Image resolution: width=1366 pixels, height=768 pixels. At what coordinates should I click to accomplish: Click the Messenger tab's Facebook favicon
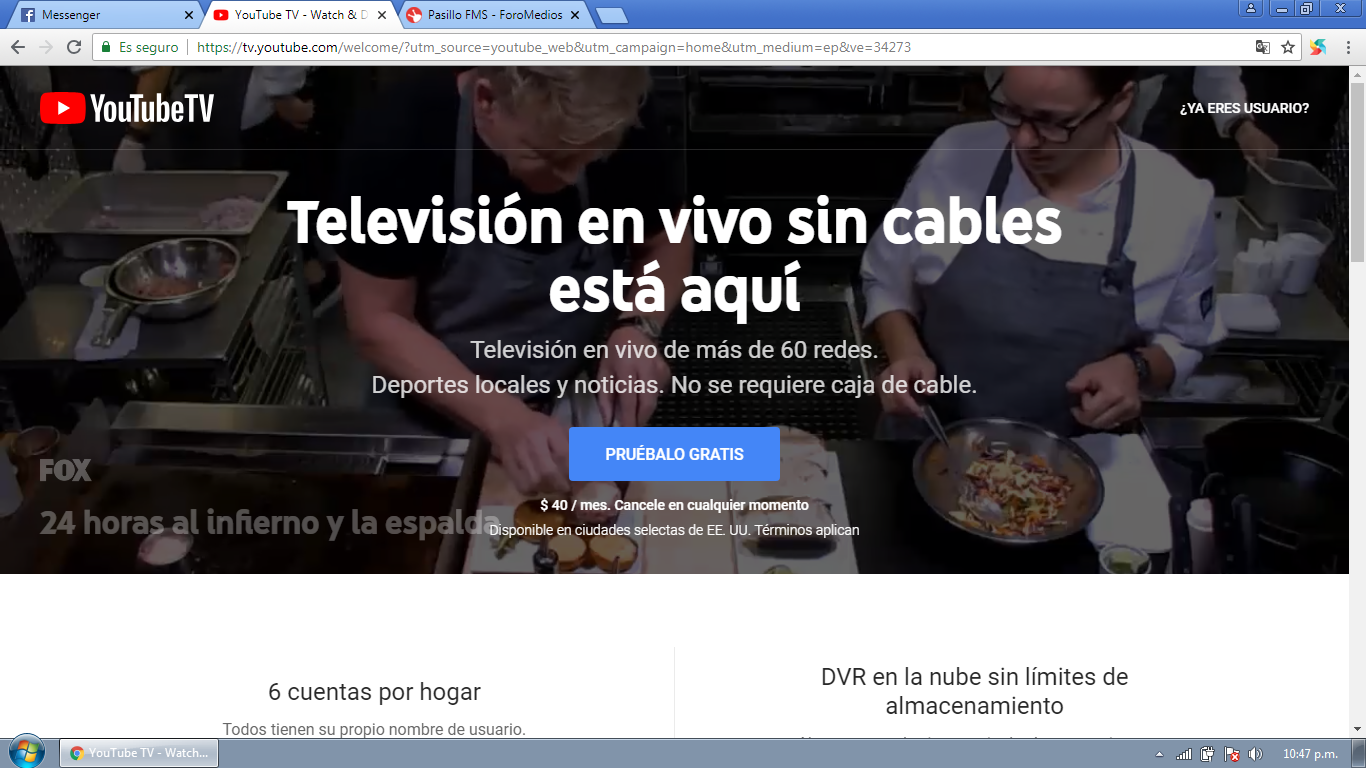pos(27,15)
